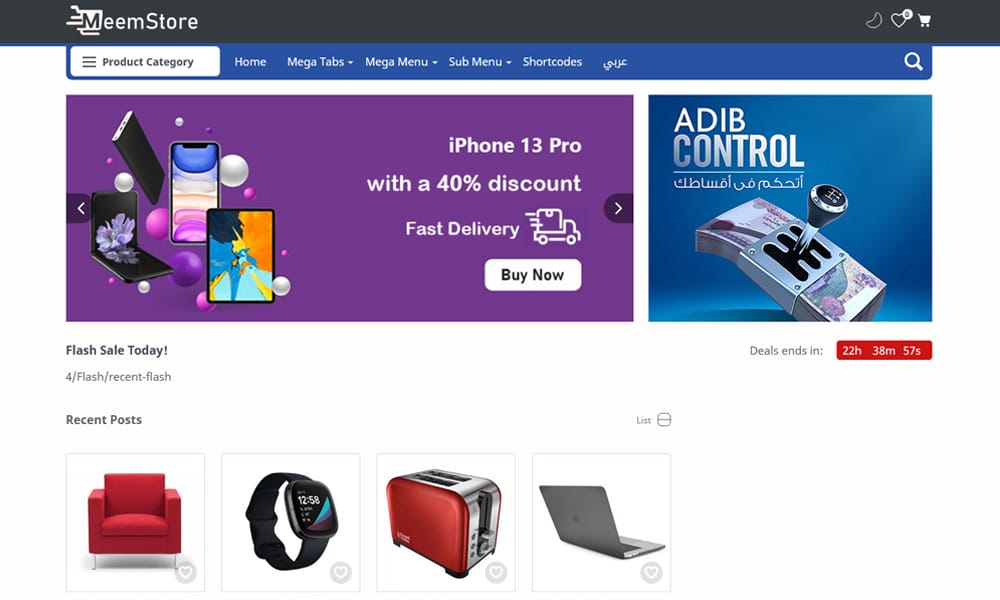Click the MeemStore logo

tap(132, 20)
